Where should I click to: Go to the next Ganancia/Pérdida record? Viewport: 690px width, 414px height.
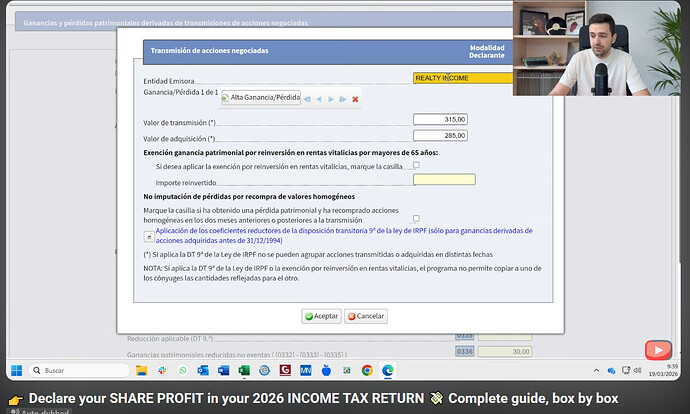point(330,99)
